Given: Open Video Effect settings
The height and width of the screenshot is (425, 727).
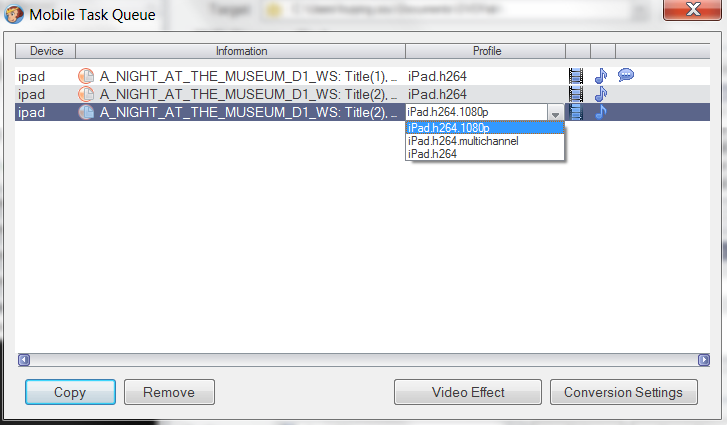Looking at the screenshot, I should click(x=468, y=392).
